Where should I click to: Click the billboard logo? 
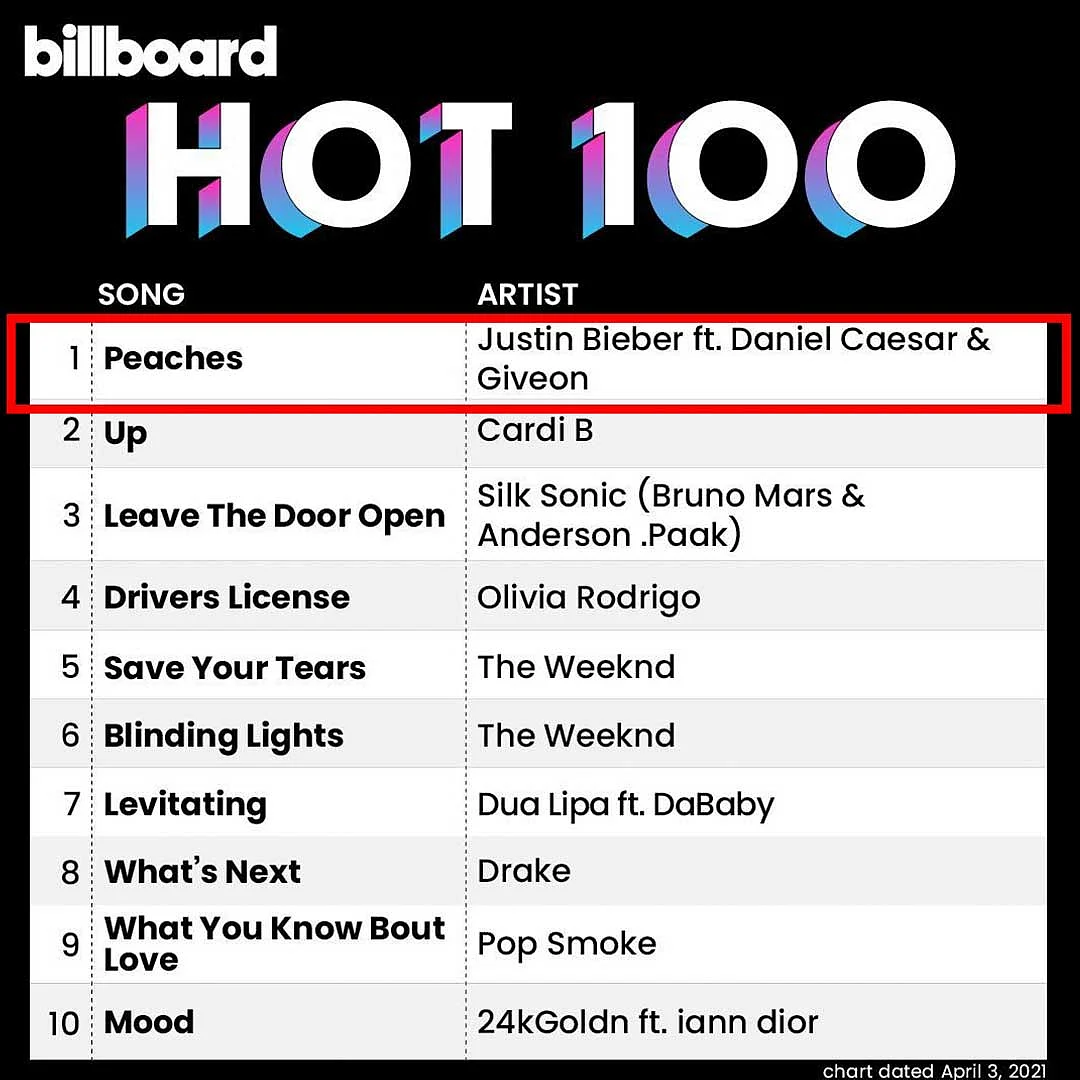click(x=150, y=52)
